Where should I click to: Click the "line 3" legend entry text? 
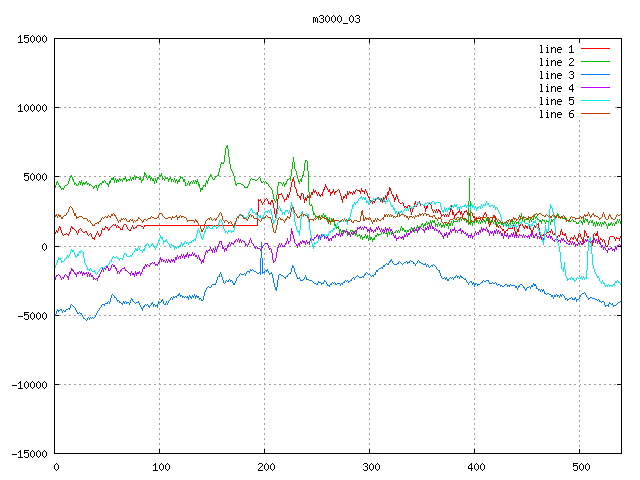click(x=556, y=75)
